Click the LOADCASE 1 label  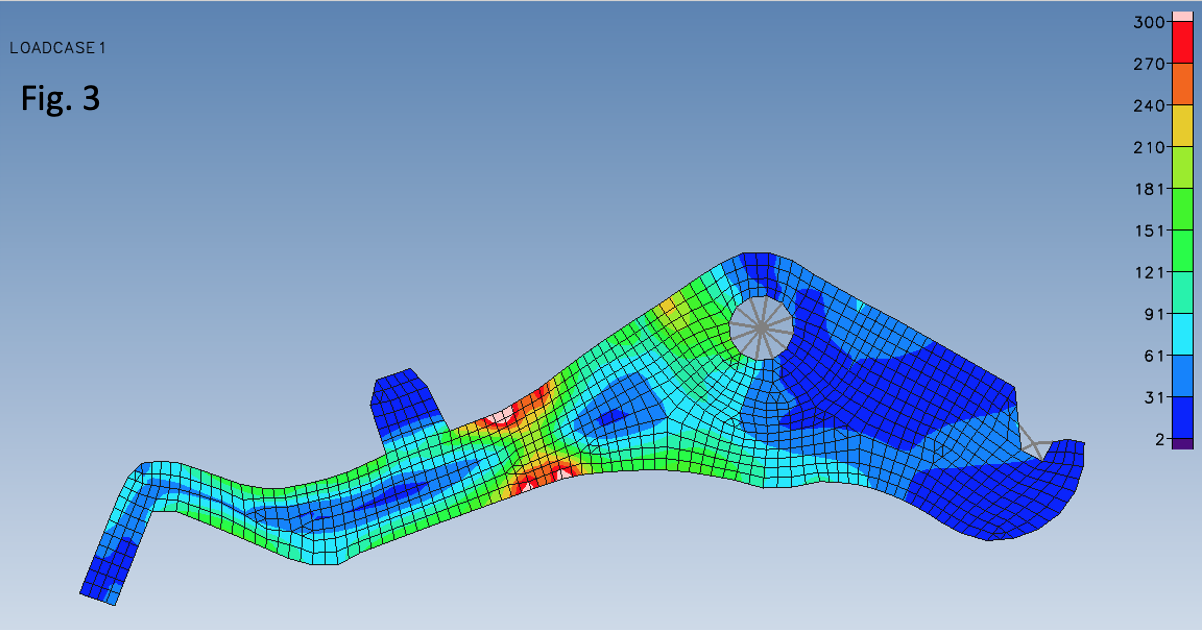(x=57, y=47)
